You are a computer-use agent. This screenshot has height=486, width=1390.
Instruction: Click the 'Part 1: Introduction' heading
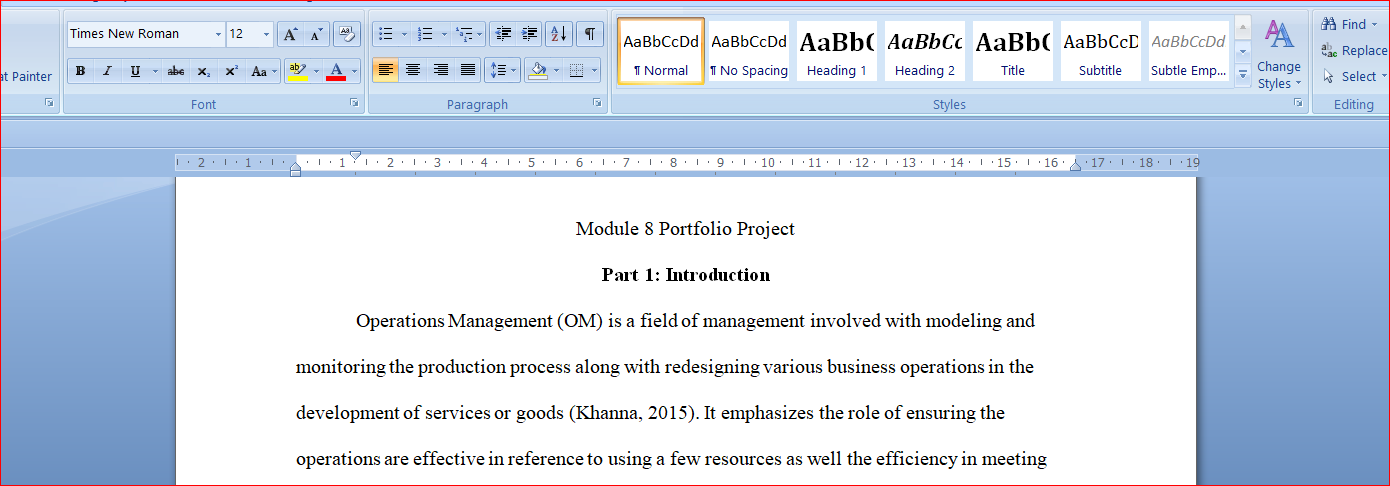coord(685,275)
